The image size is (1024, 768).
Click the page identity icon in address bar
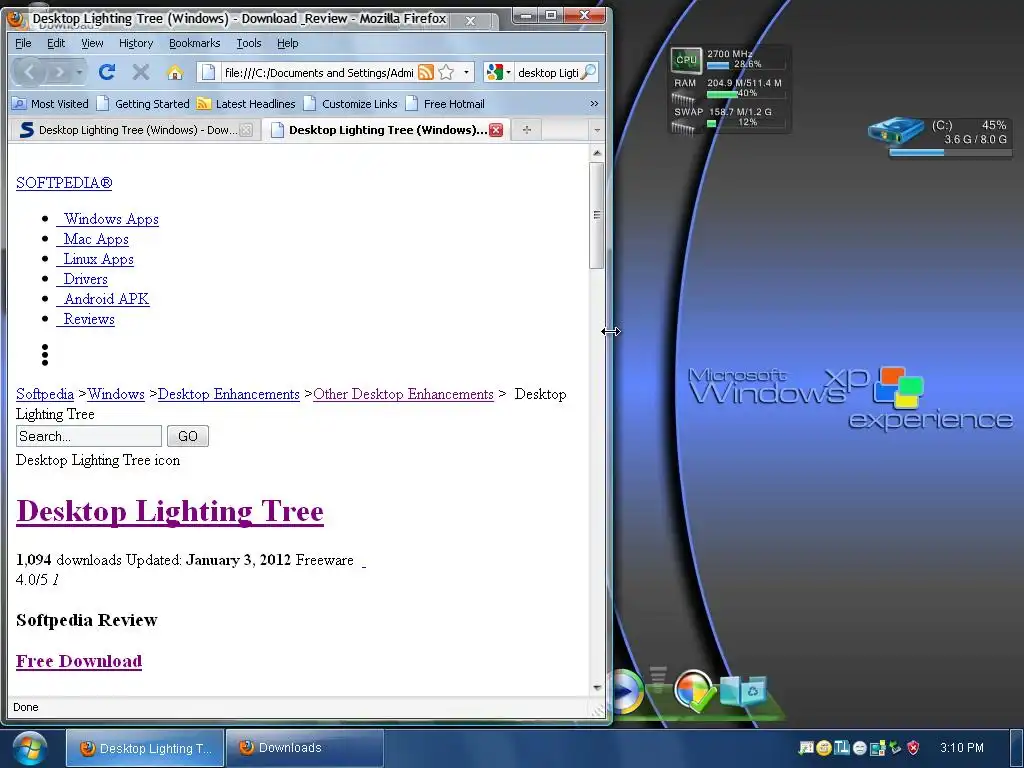click(x=208, y=72)
